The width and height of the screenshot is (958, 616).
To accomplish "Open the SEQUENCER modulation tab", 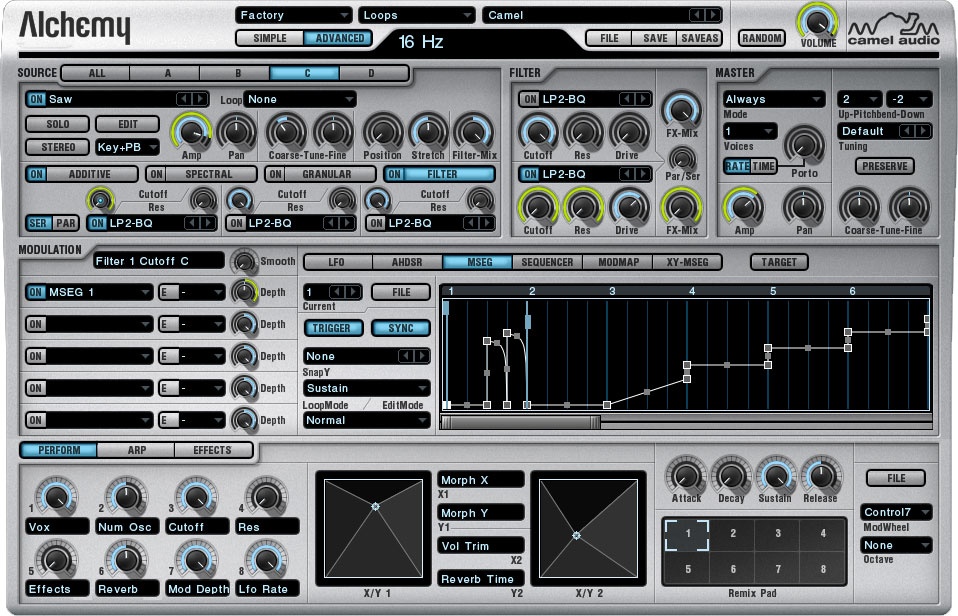I will [547, 262].
